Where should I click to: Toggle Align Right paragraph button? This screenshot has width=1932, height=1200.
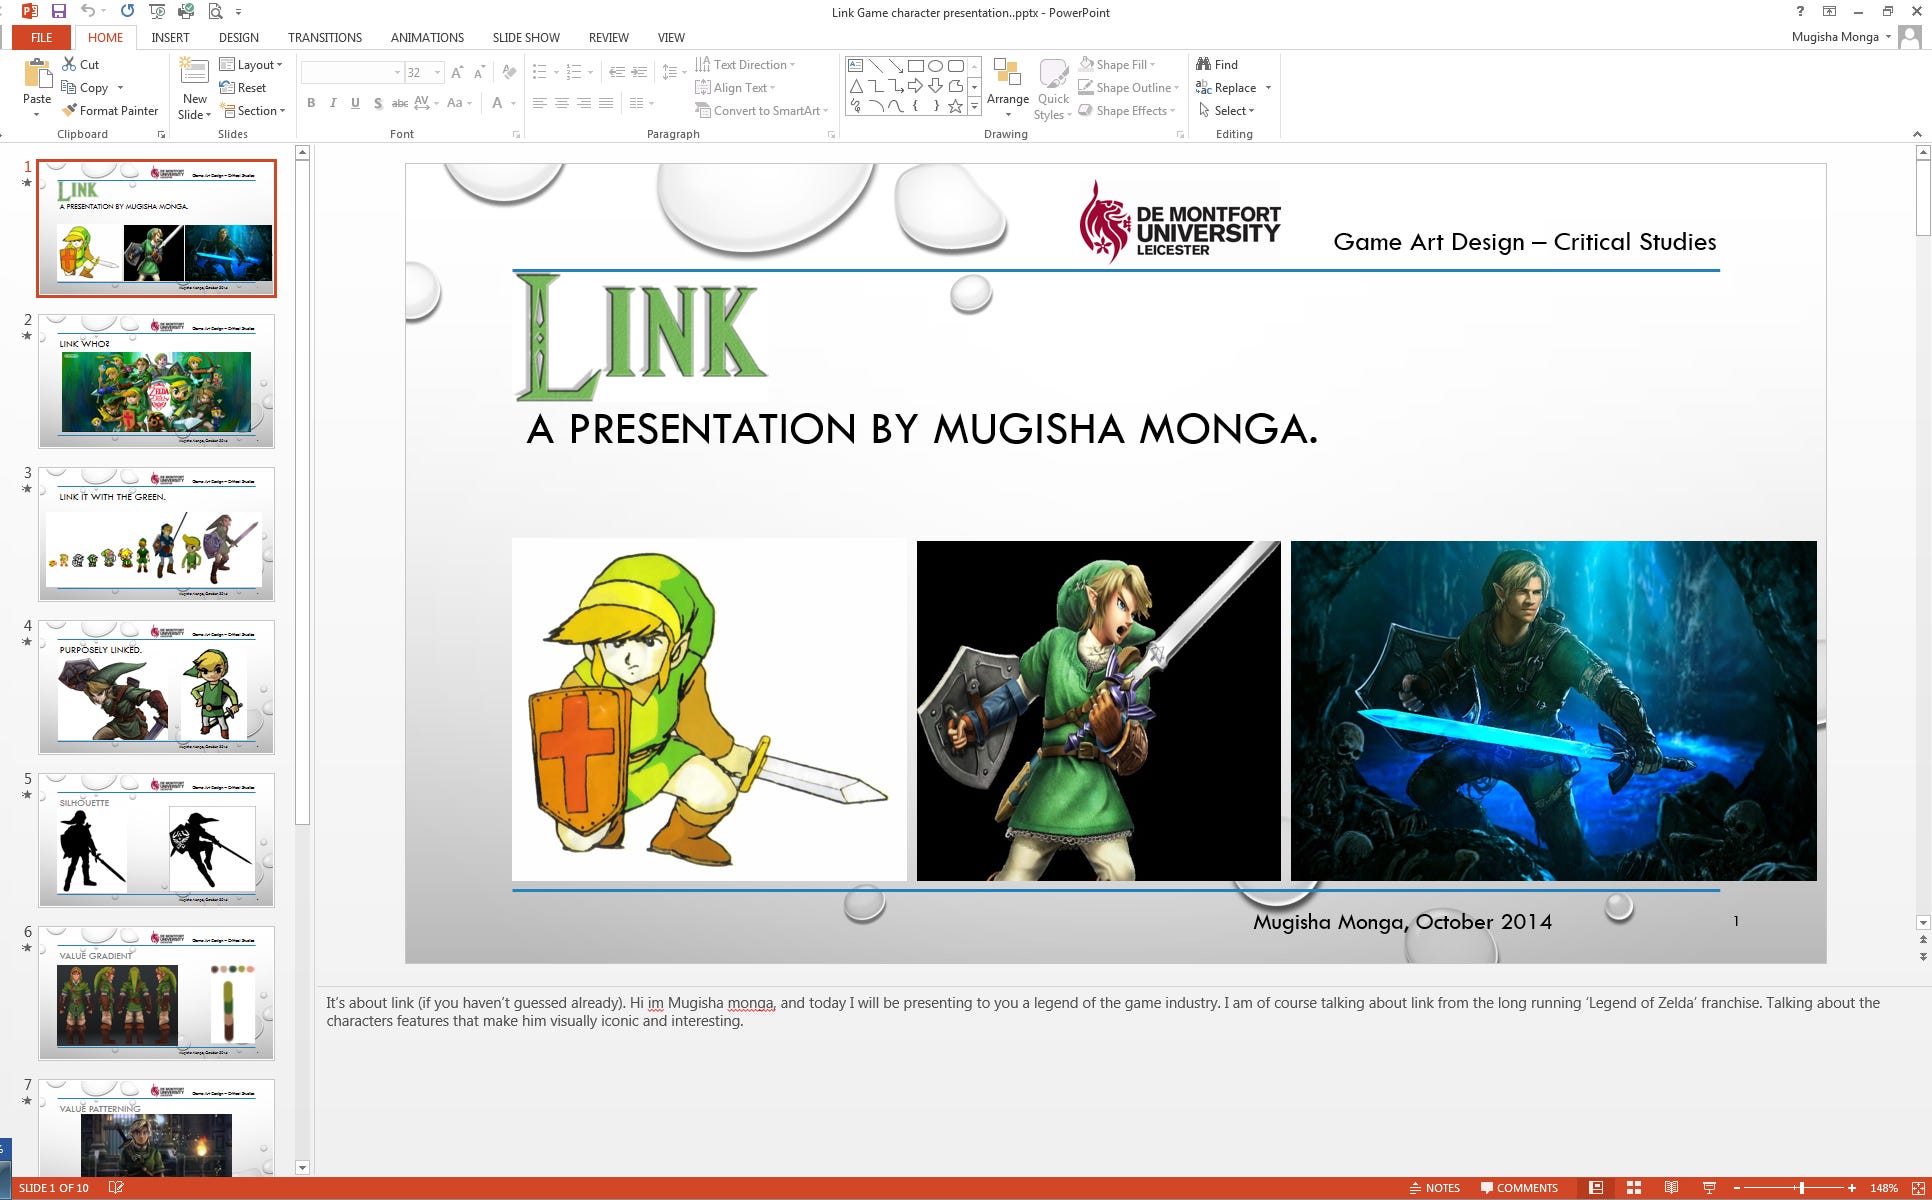584,103
